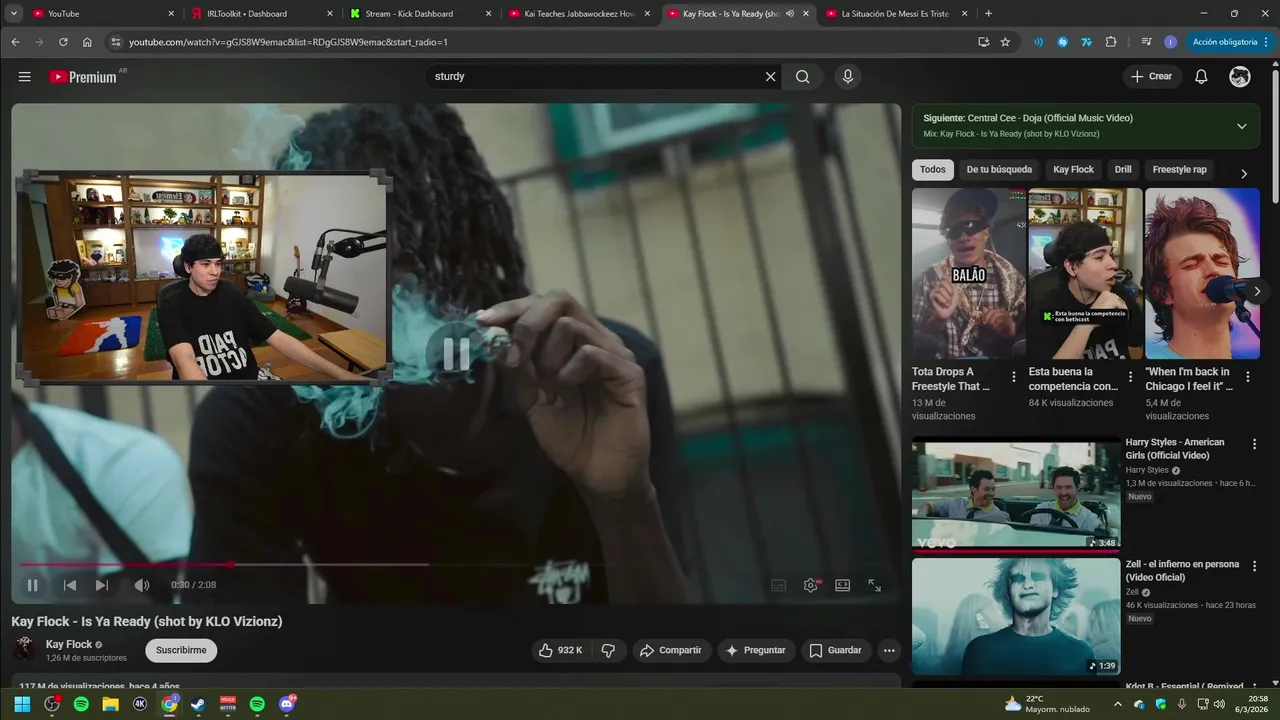Close the IRLToolkit Dashboard tab

click(330, 14)
